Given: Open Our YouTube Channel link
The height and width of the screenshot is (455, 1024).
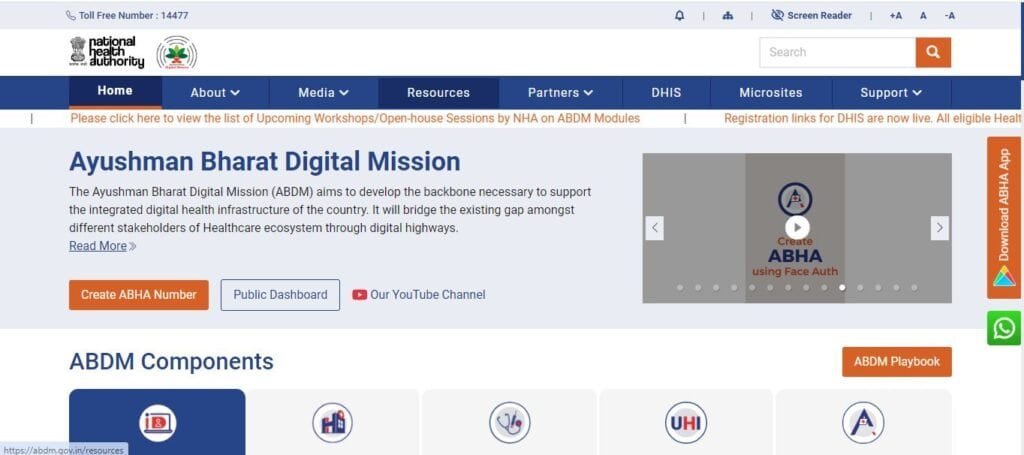Looking at the screenshot, I should click(x=419, y=294).
